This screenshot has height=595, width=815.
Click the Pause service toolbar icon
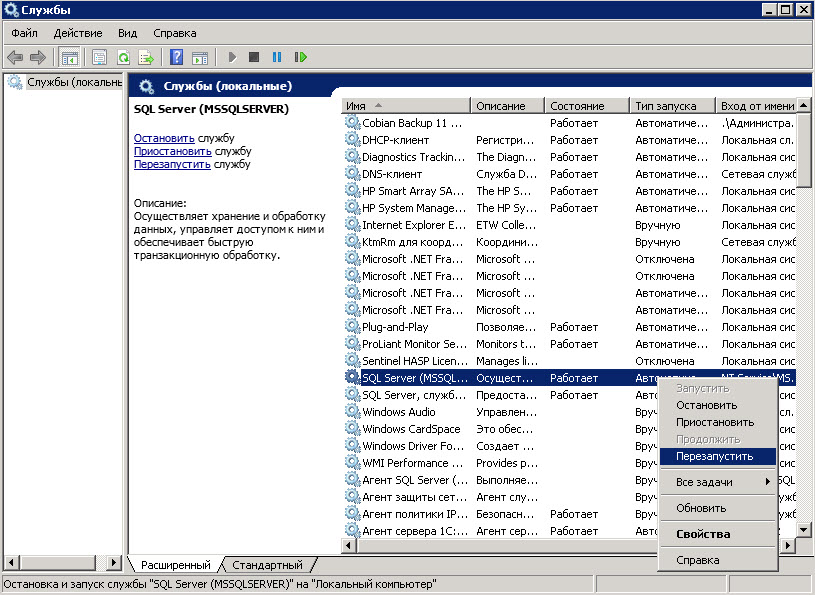[277, 57]
